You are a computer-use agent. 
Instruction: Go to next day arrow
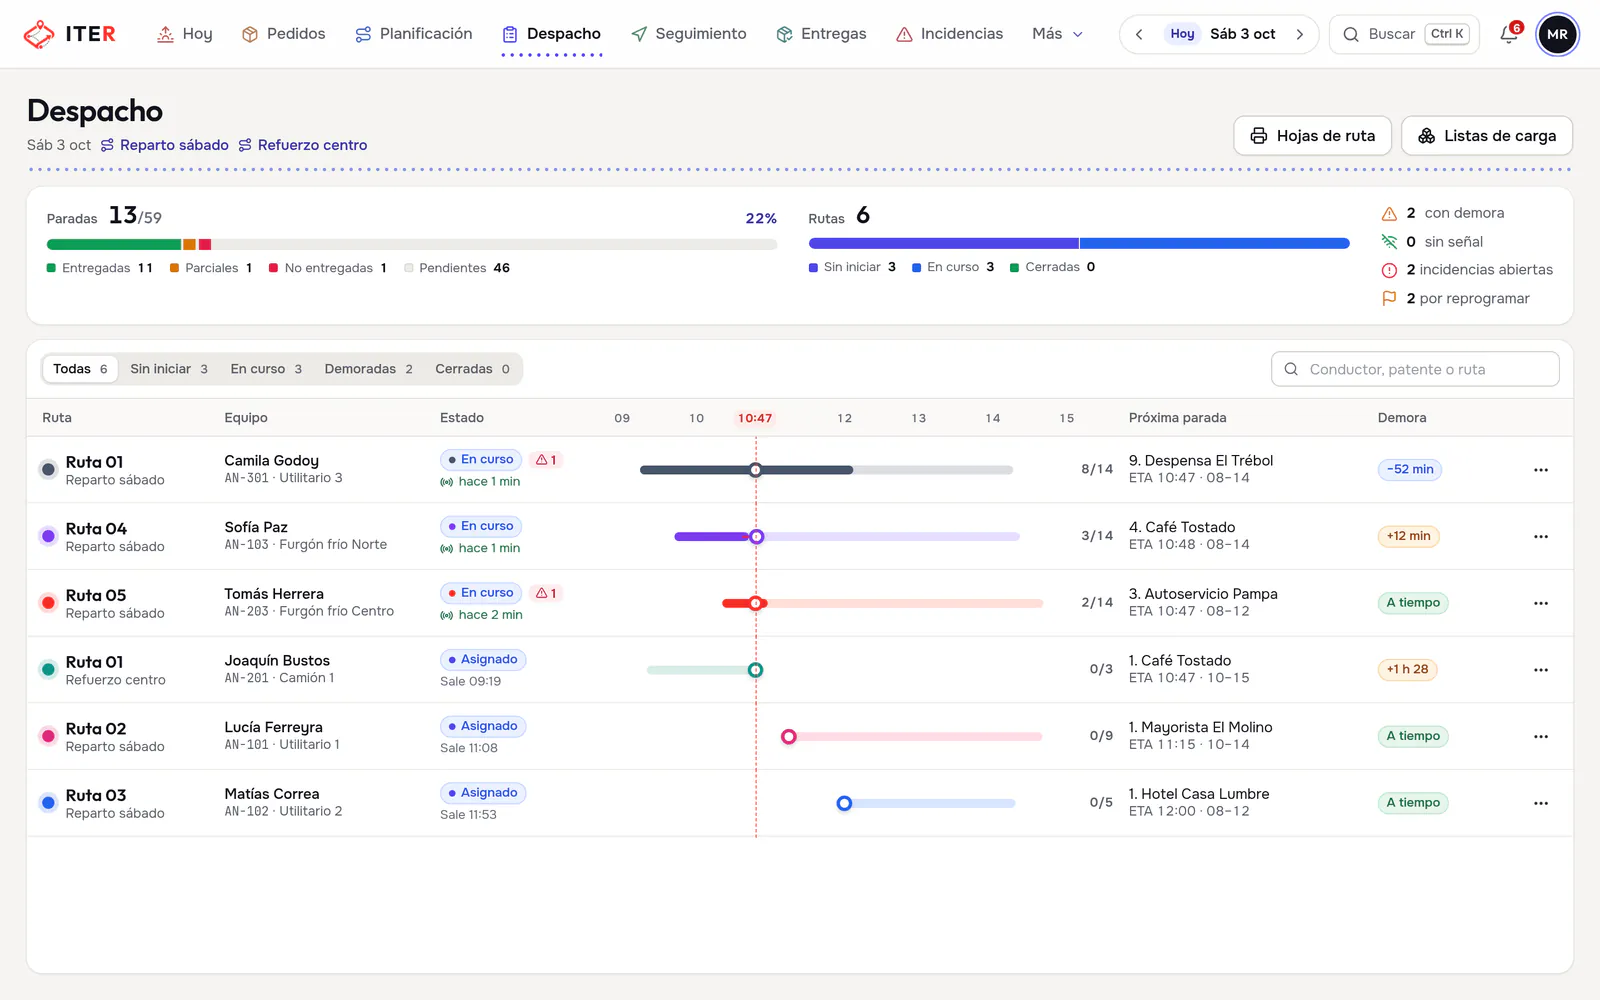(1299, 34)
